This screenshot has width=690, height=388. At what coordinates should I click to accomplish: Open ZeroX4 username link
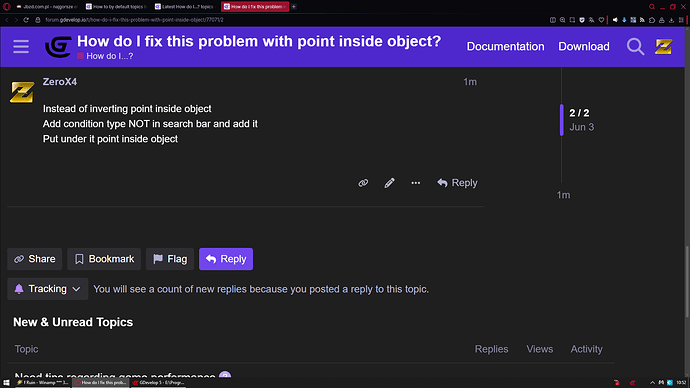click(x=59, y=82)
